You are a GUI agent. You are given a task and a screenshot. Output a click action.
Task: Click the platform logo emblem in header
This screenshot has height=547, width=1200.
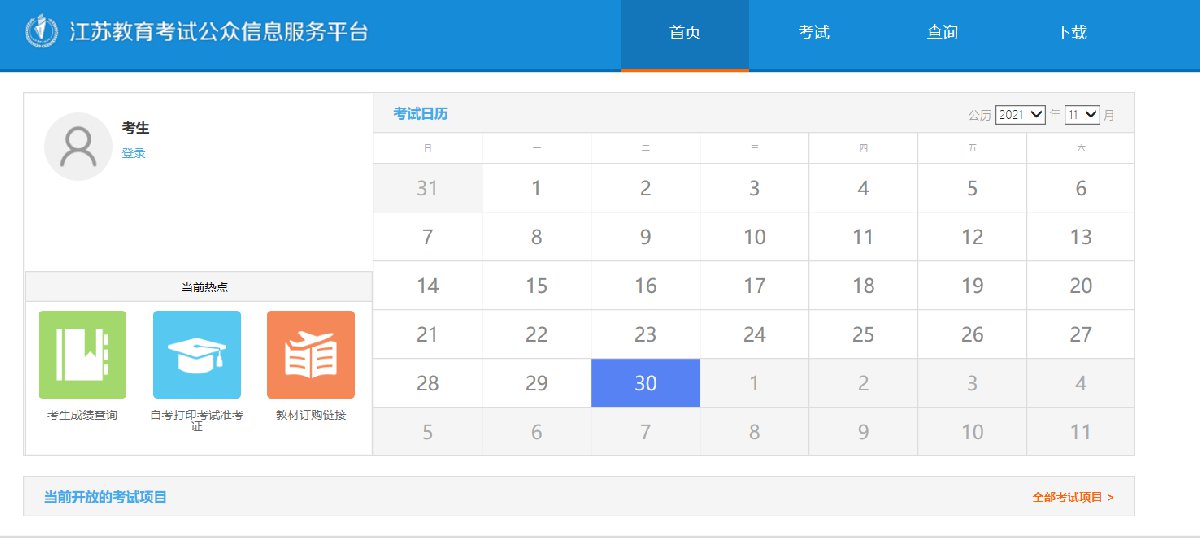[42, 32]
